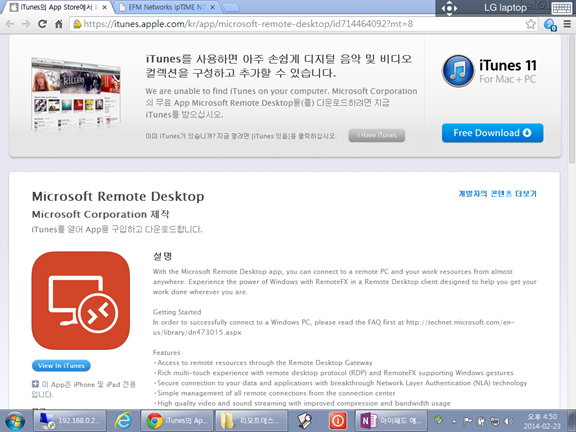Open the OneNote taskbar window
The image size is (576, 432).
coord(391,421)
